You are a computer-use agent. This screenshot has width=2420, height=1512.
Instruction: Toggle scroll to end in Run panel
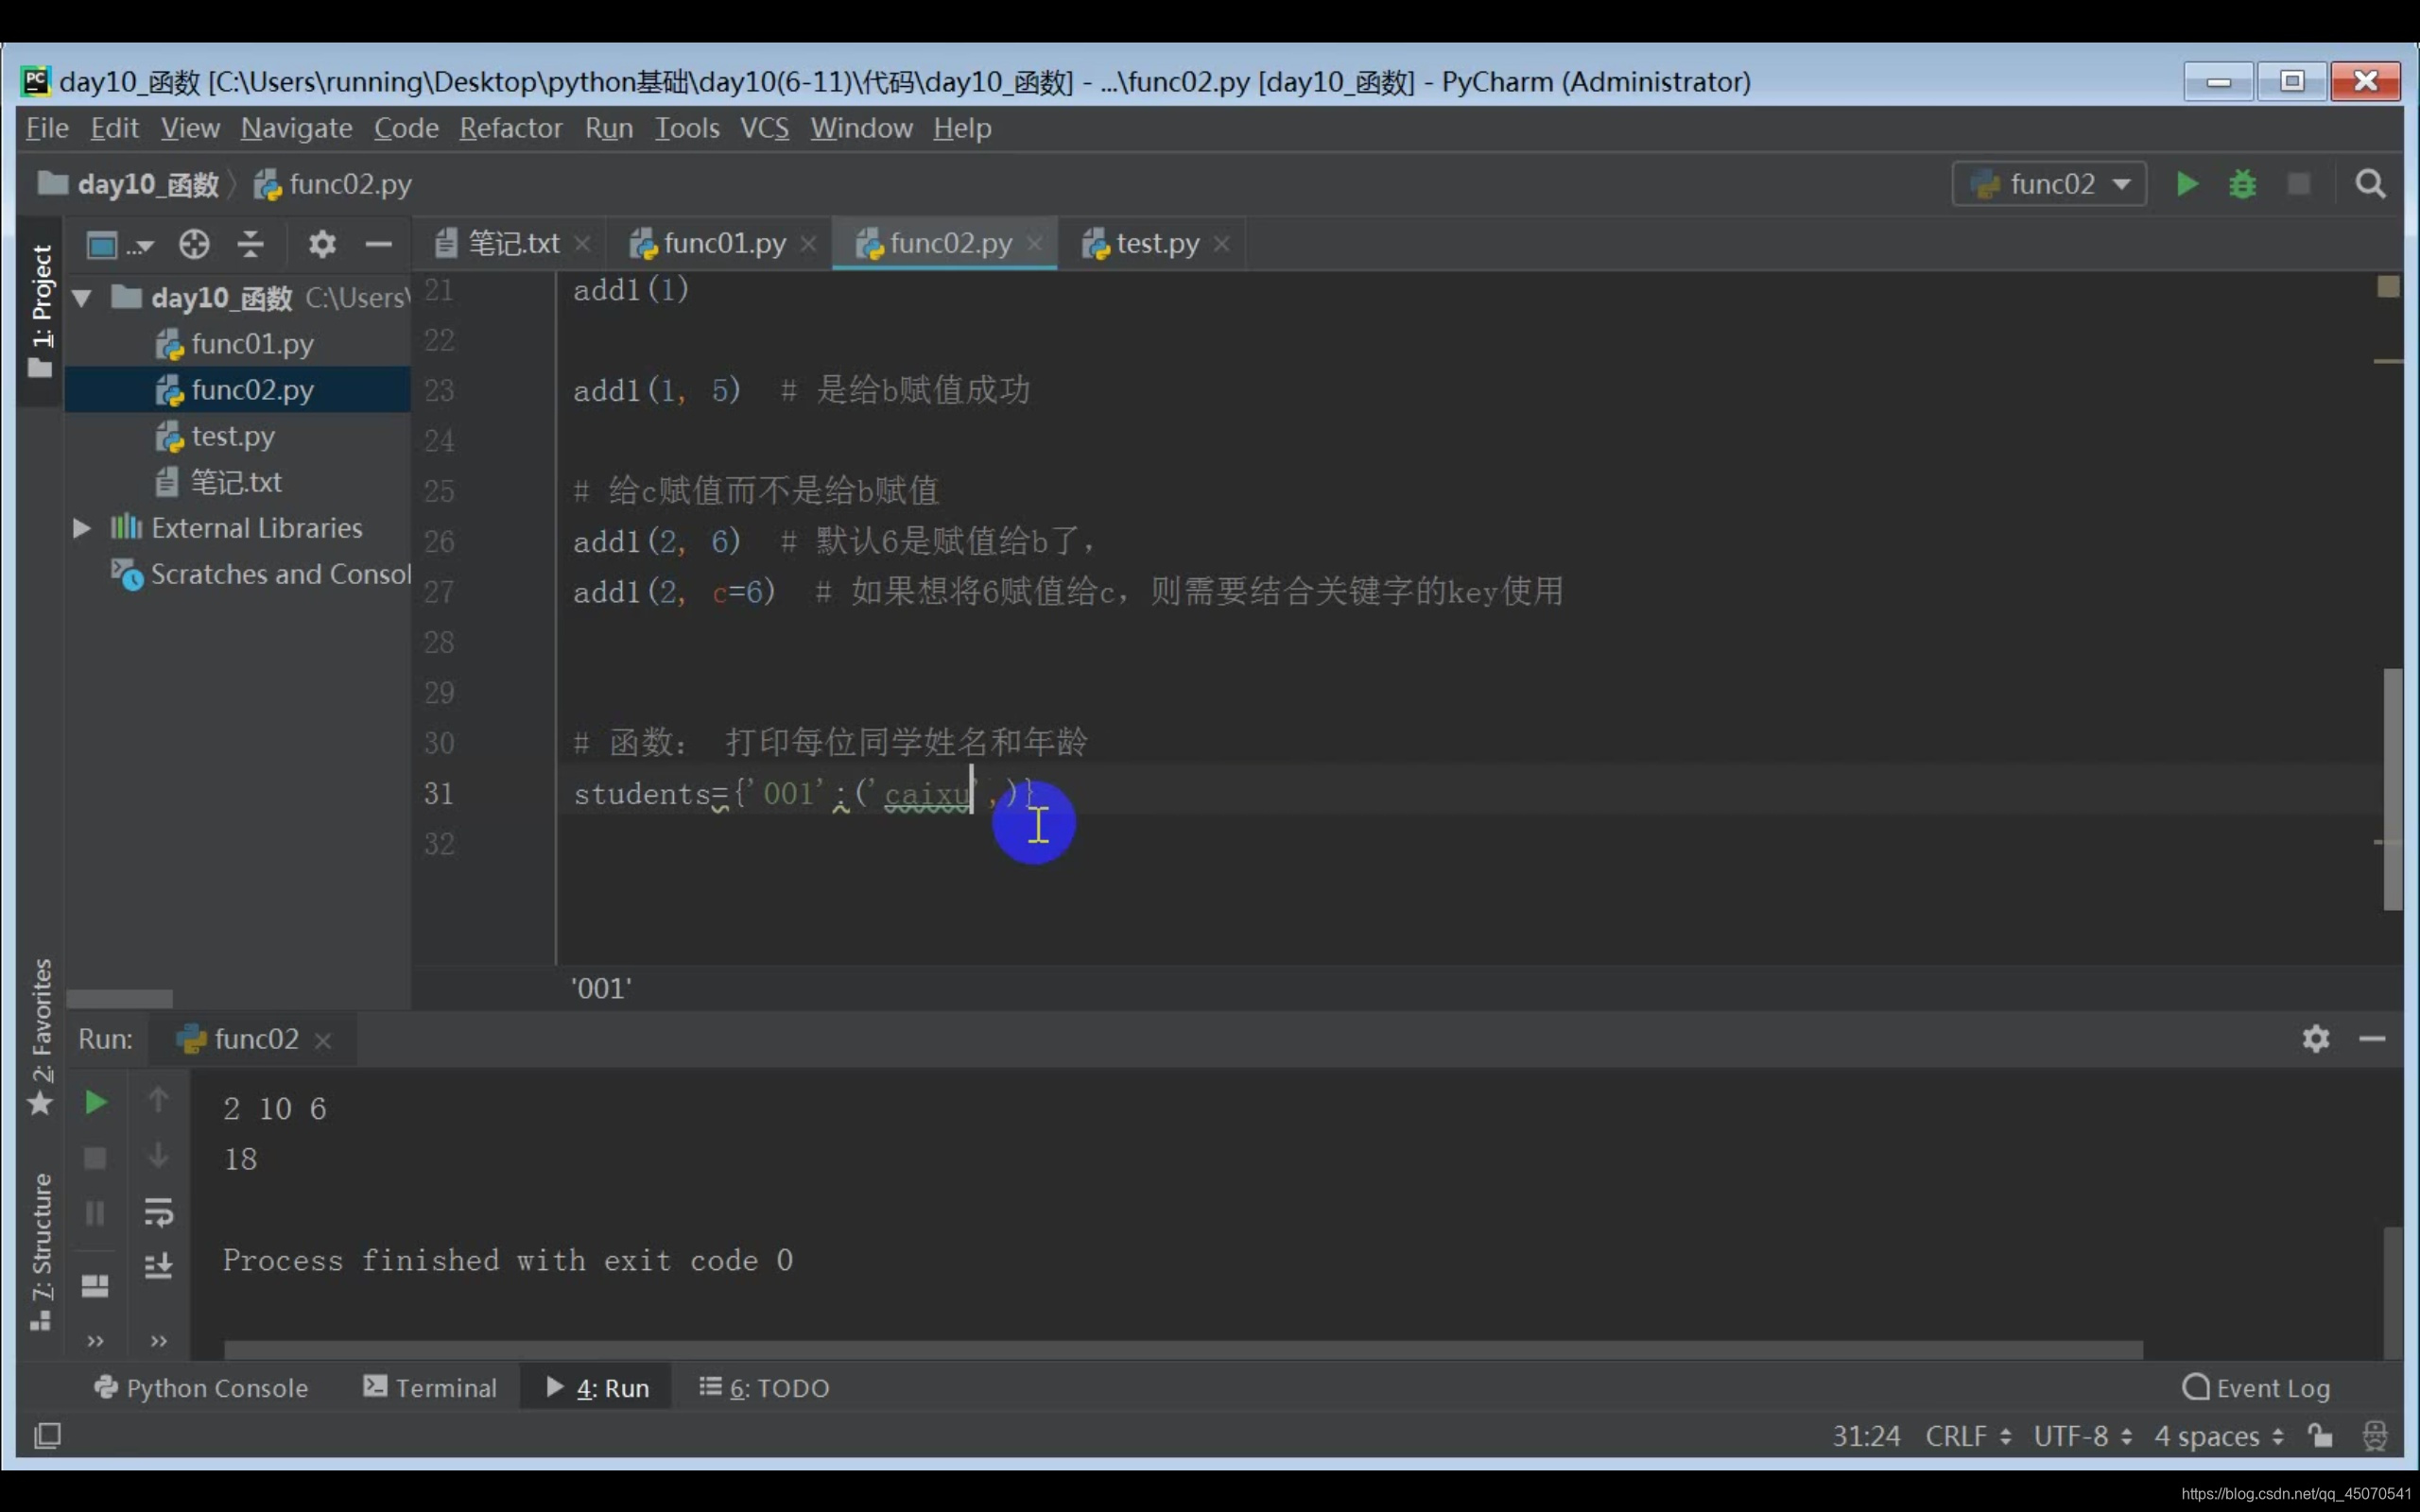tap(158, 1266)
